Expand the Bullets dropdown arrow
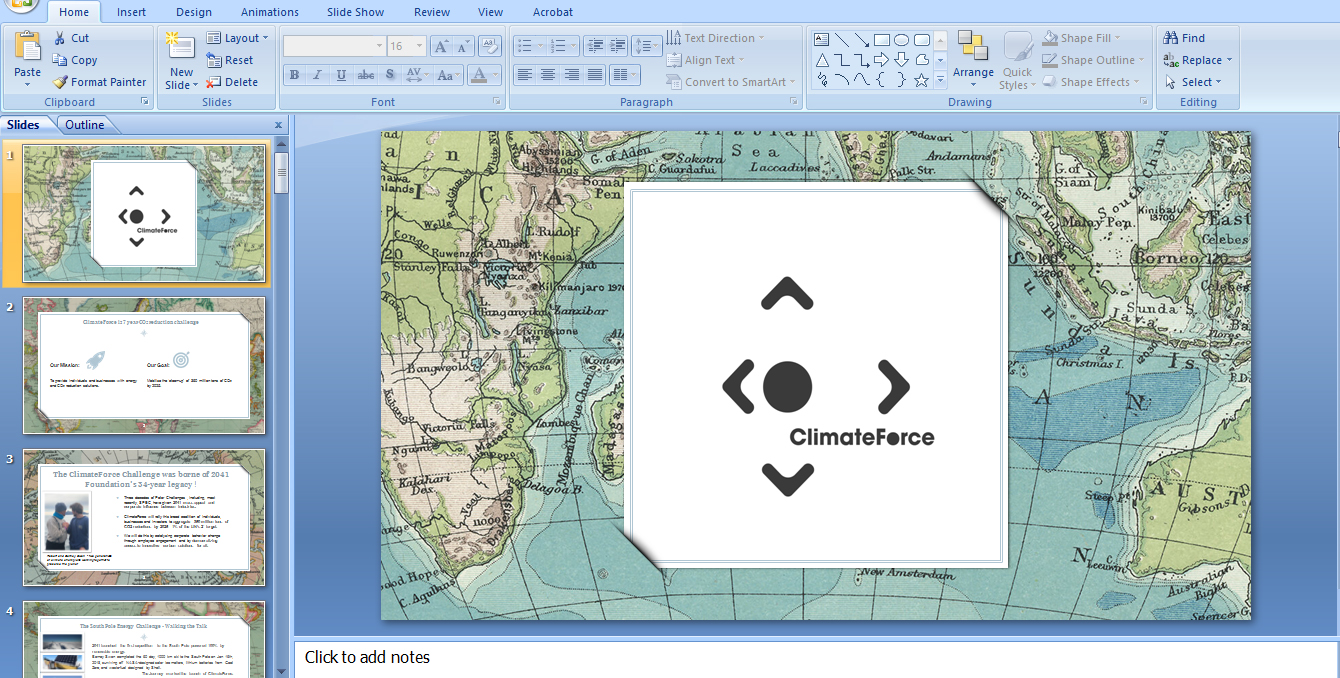The width and height of the screenshot is (1340, 678). point(539,46)
